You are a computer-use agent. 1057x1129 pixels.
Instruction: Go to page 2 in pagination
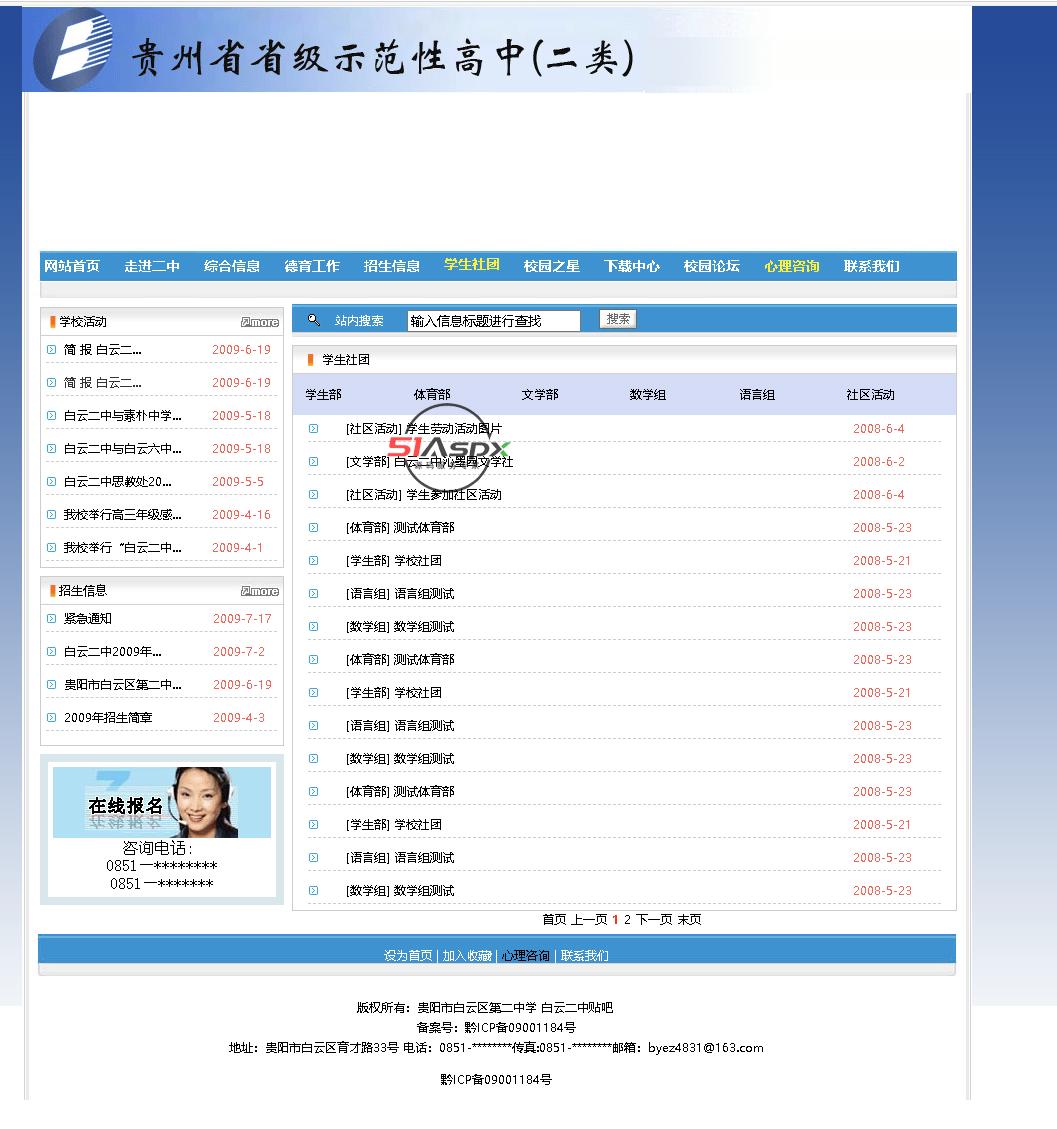(627, 919)
